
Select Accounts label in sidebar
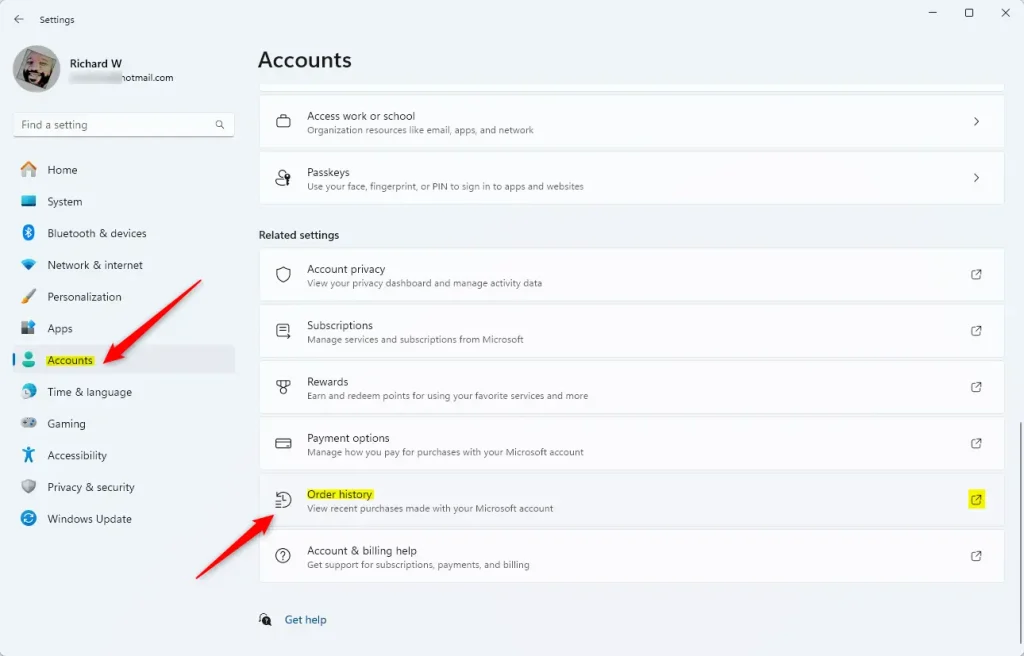point(70,360)
